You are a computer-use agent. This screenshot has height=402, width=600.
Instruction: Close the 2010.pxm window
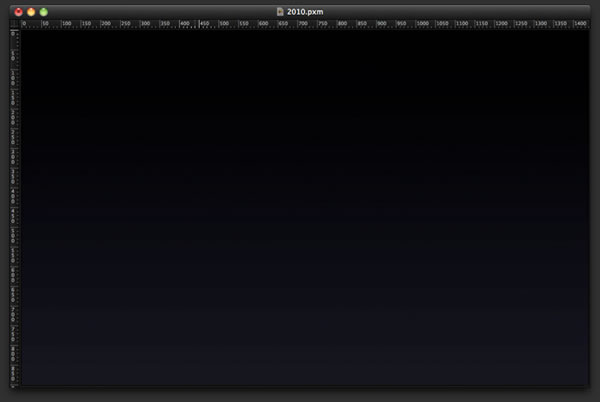tap(18, 12)
